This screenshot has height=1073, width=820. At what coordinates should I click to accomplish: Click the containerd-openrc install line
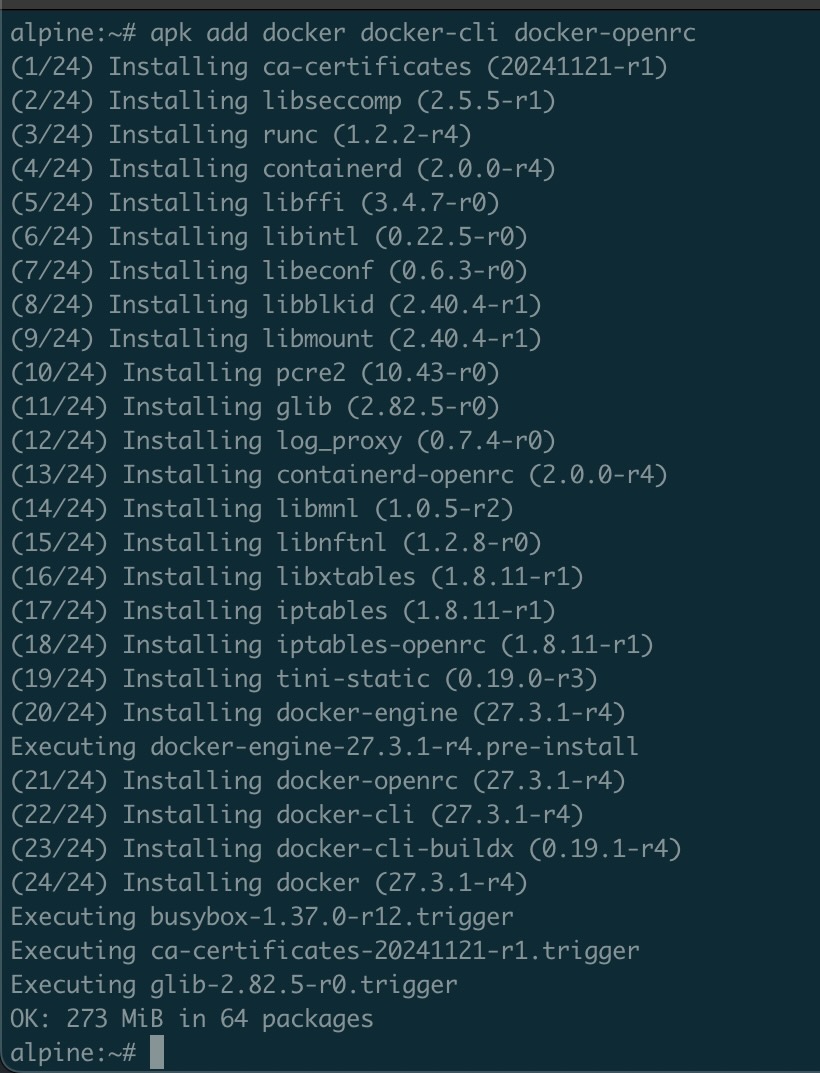pos(339,474)
